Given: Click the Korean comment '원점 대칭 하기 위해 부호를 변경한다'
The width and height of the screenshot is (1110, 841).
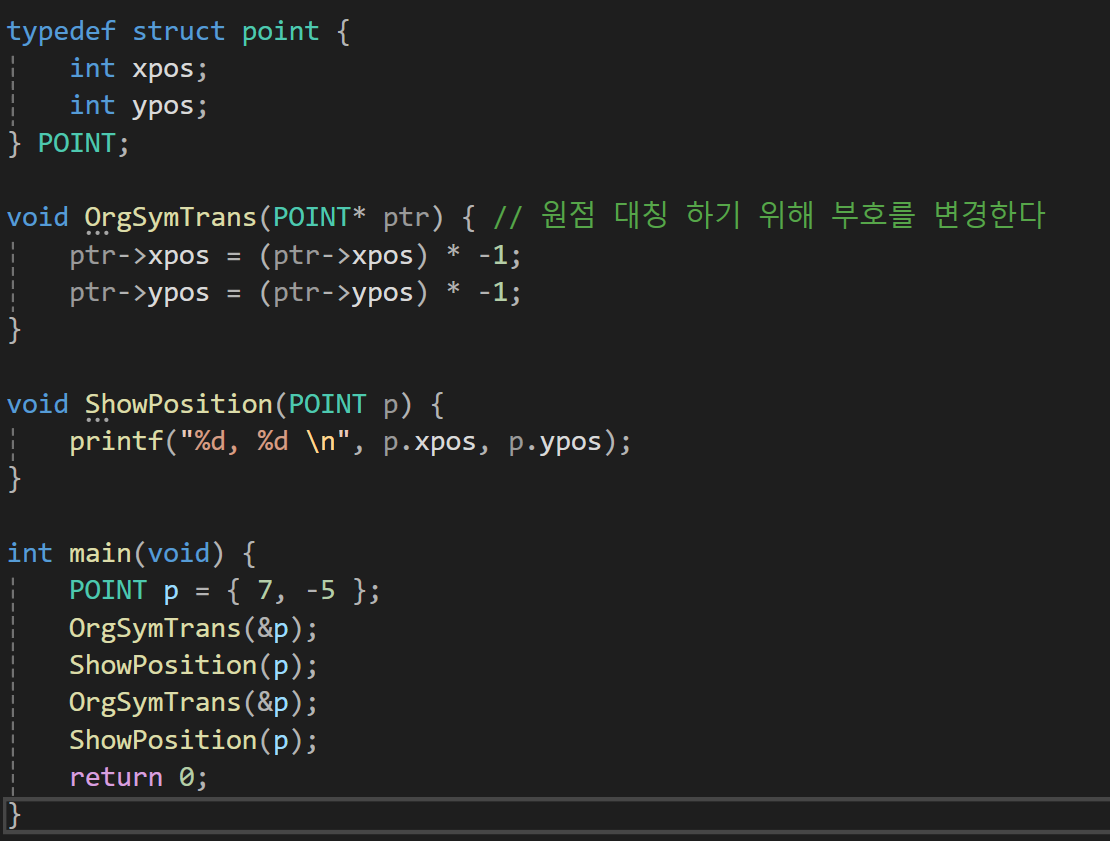Looking at the screenshot, I should [x=794, y=215].
